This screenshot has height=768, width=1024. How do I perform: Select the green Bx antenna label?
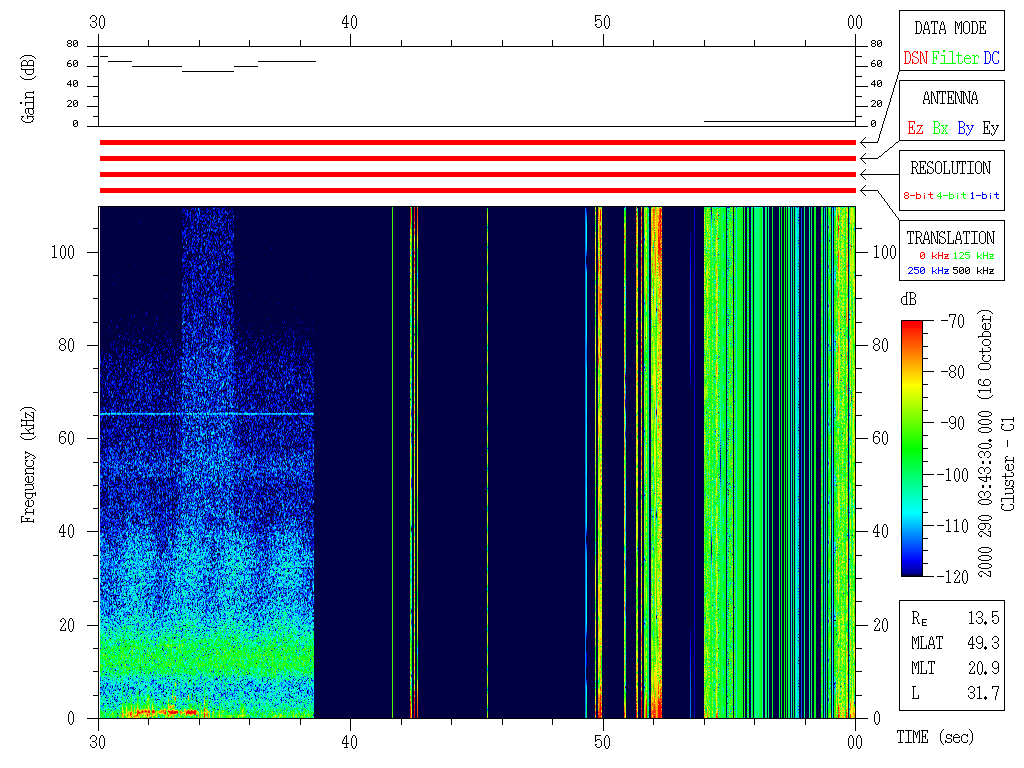940,128
